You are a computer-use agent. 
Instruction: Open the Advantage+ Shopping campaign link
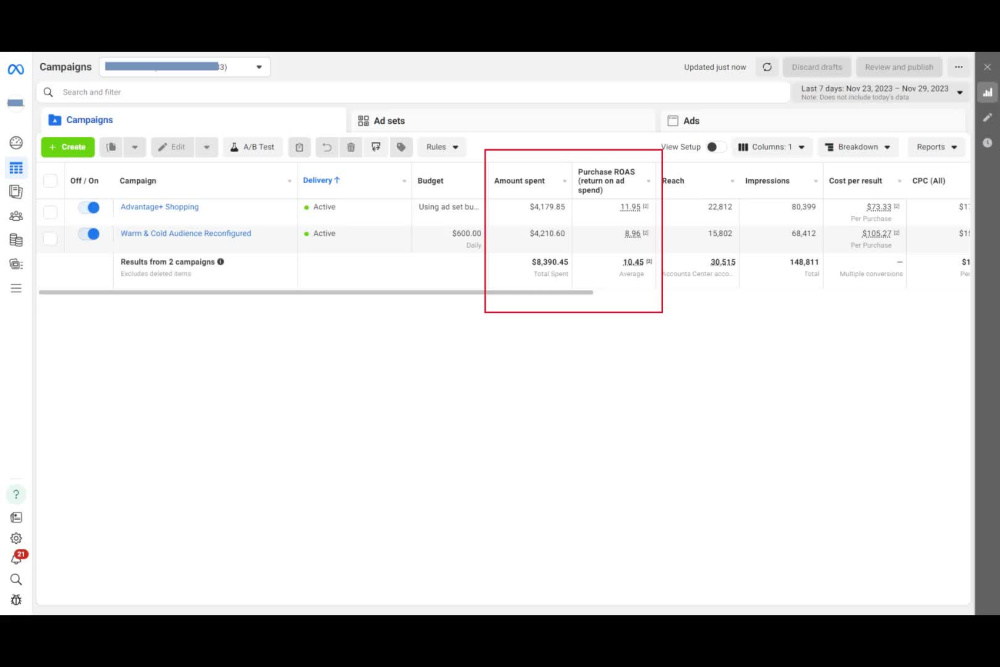click(159, 207)
